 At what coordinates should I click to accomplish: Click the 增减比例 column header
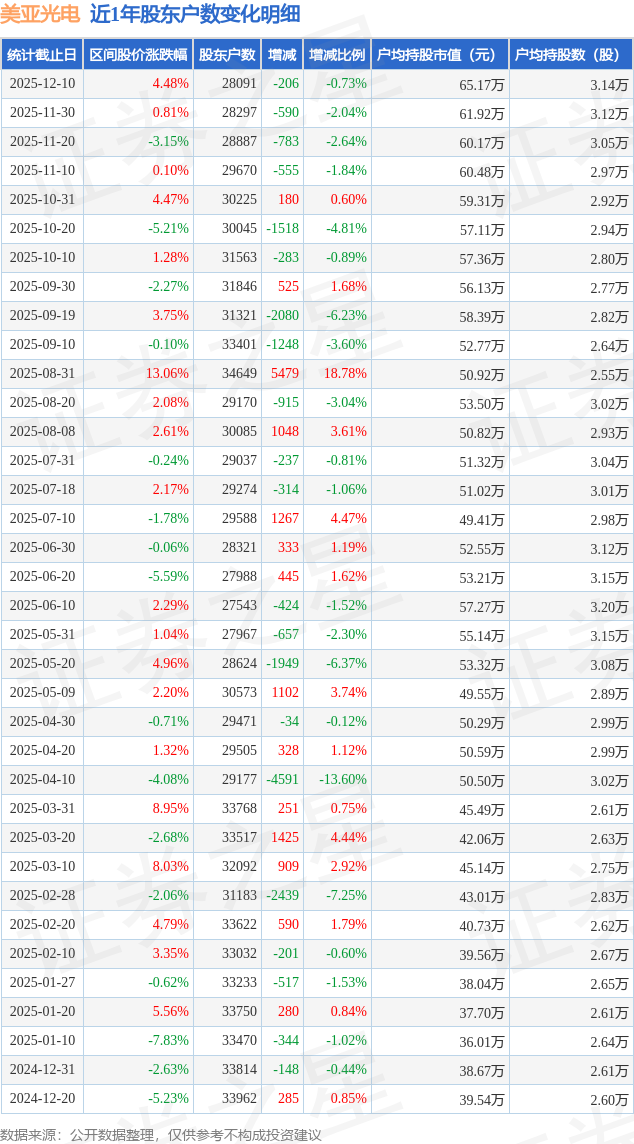coord(337,55)
